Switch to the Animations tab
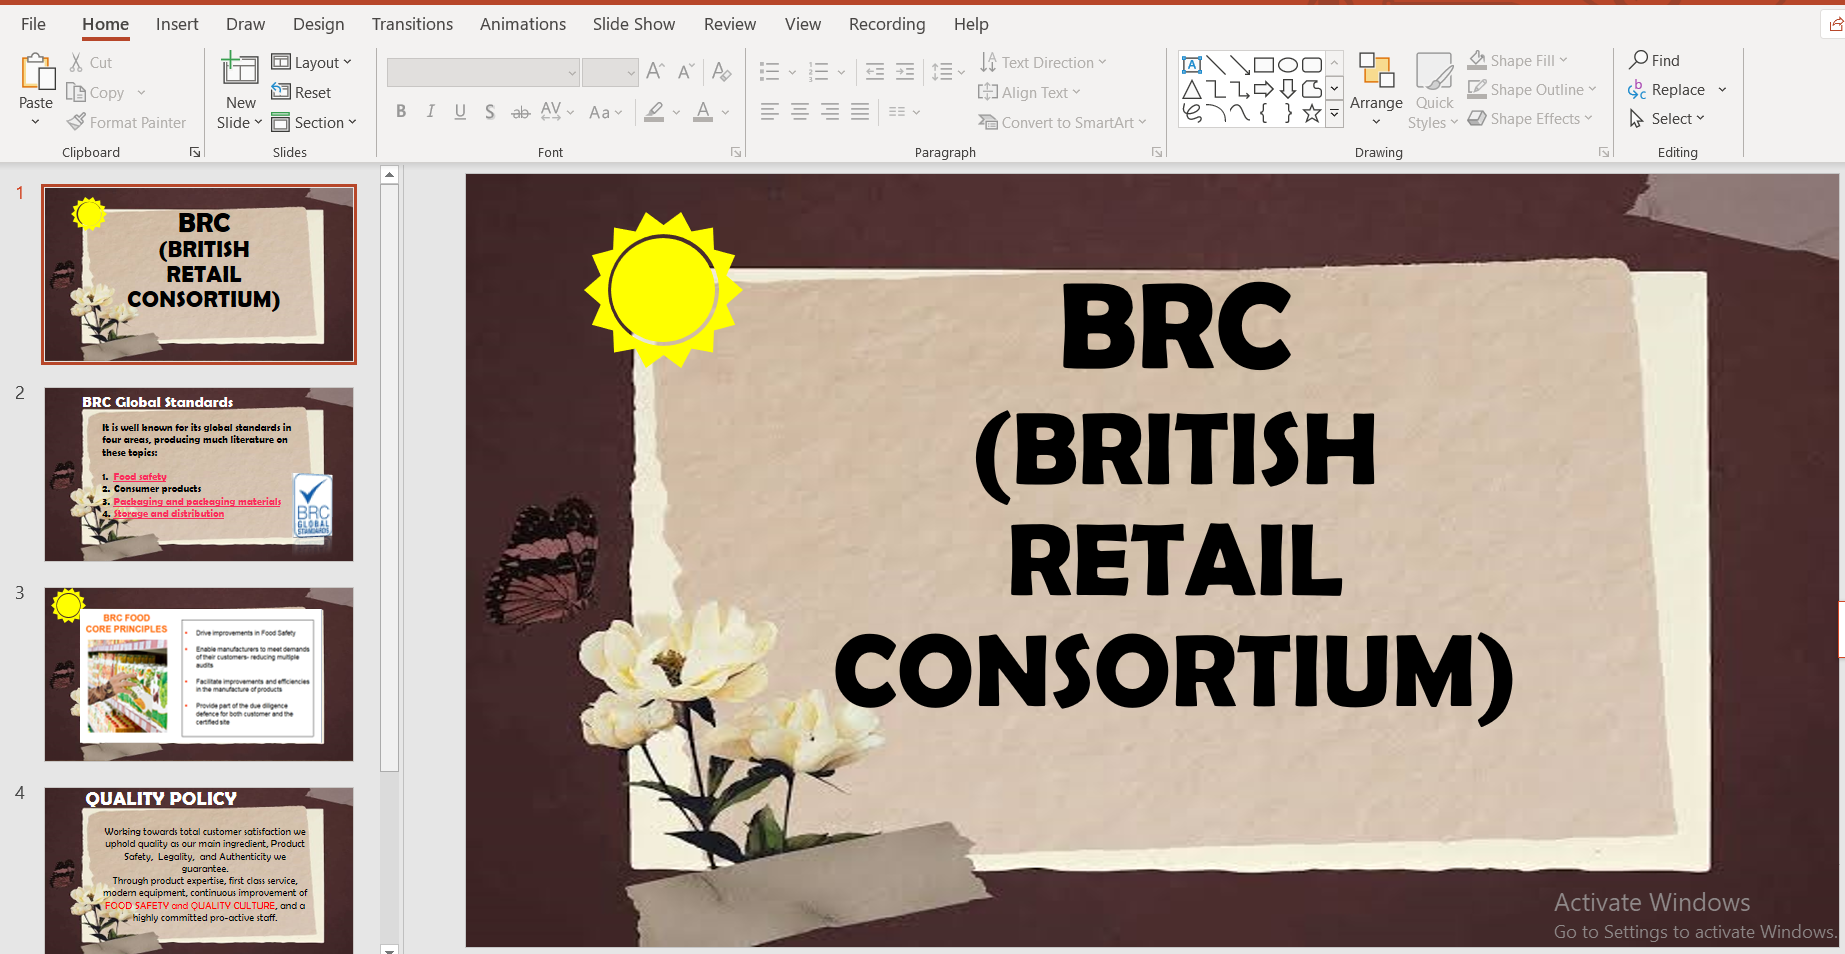This screenshot has height=954, width=1845. [523, 24]
